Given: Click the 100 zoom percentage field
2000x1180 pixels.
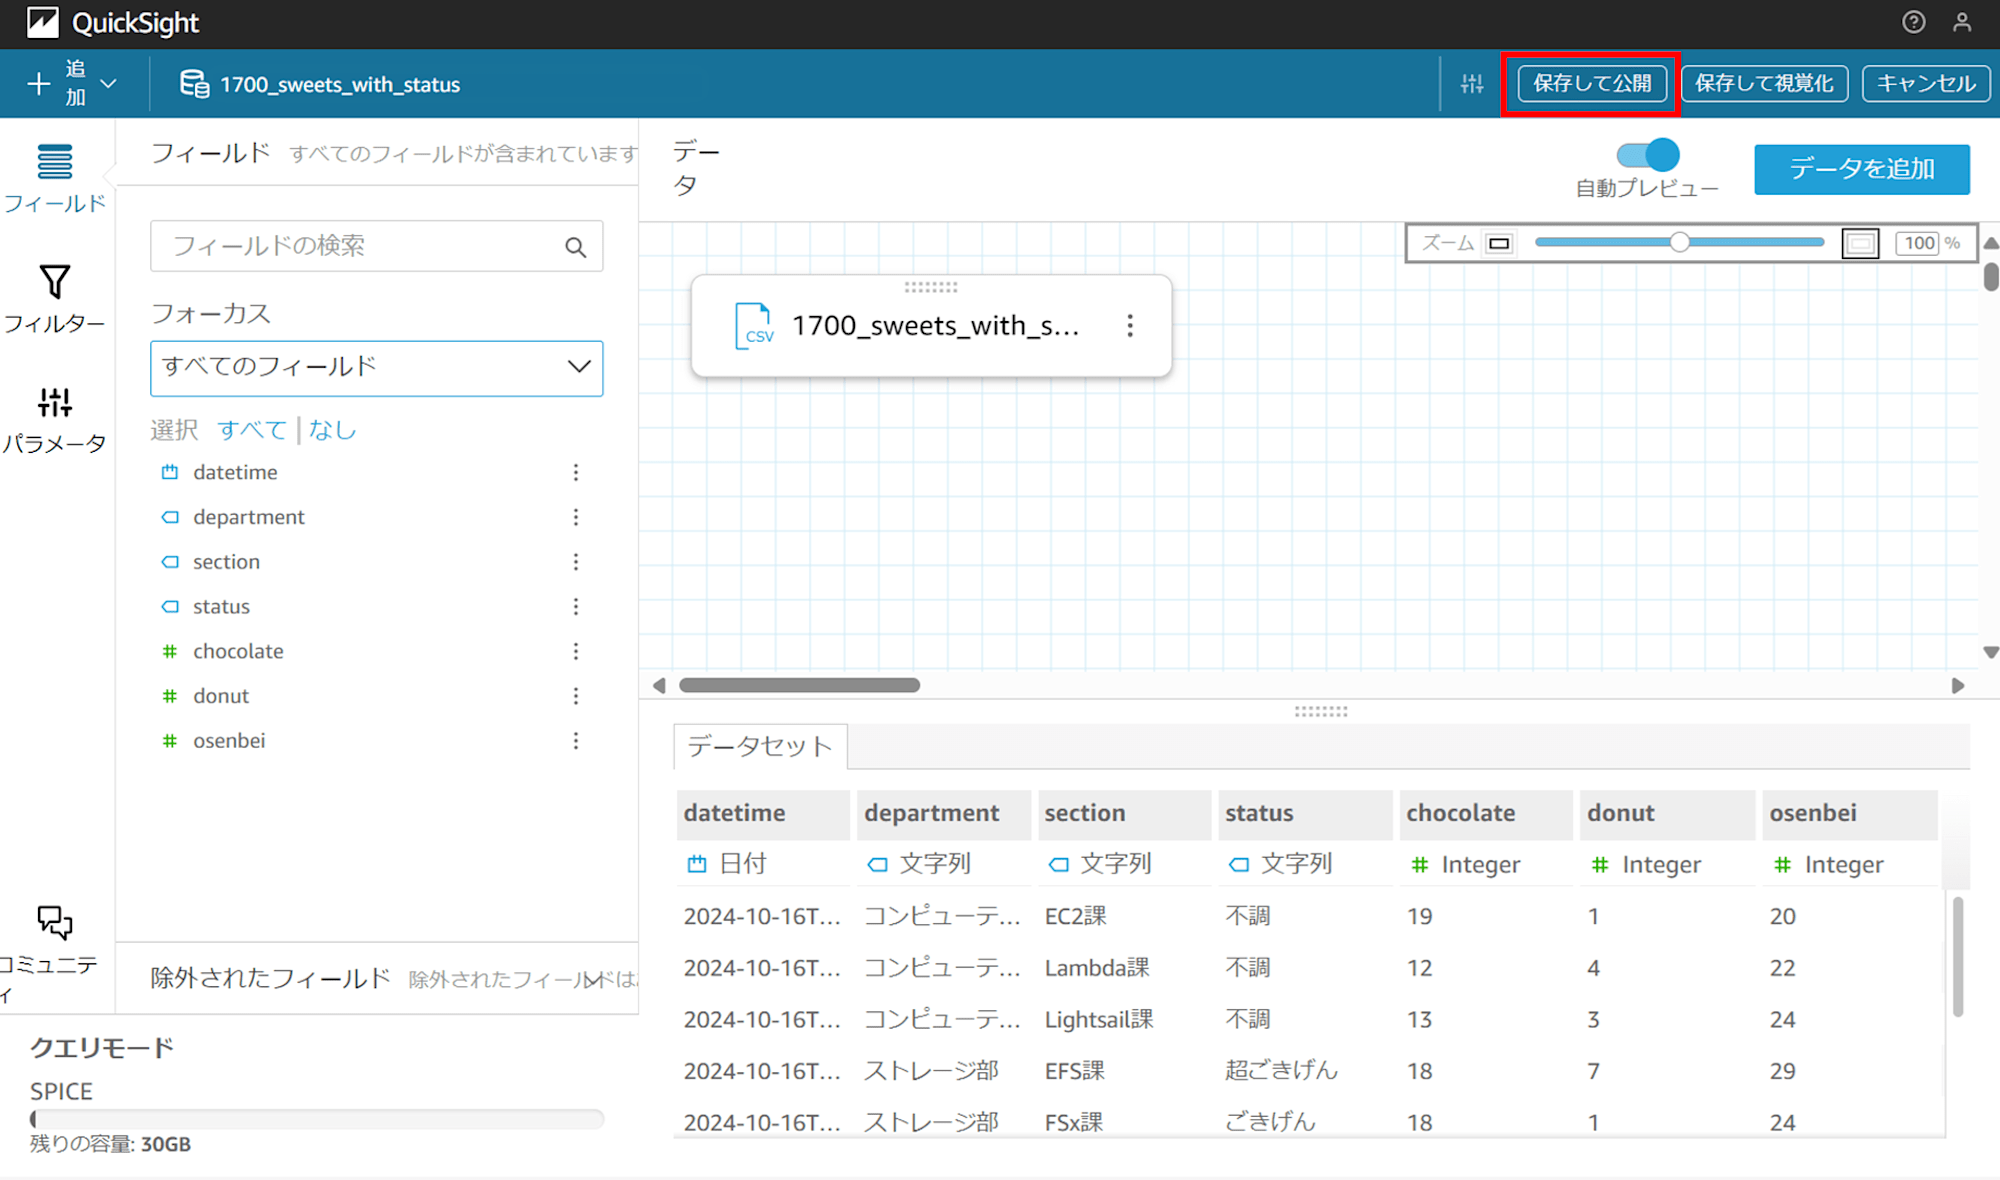Looking at the screenshot, I should click(x=1918, y=243).
